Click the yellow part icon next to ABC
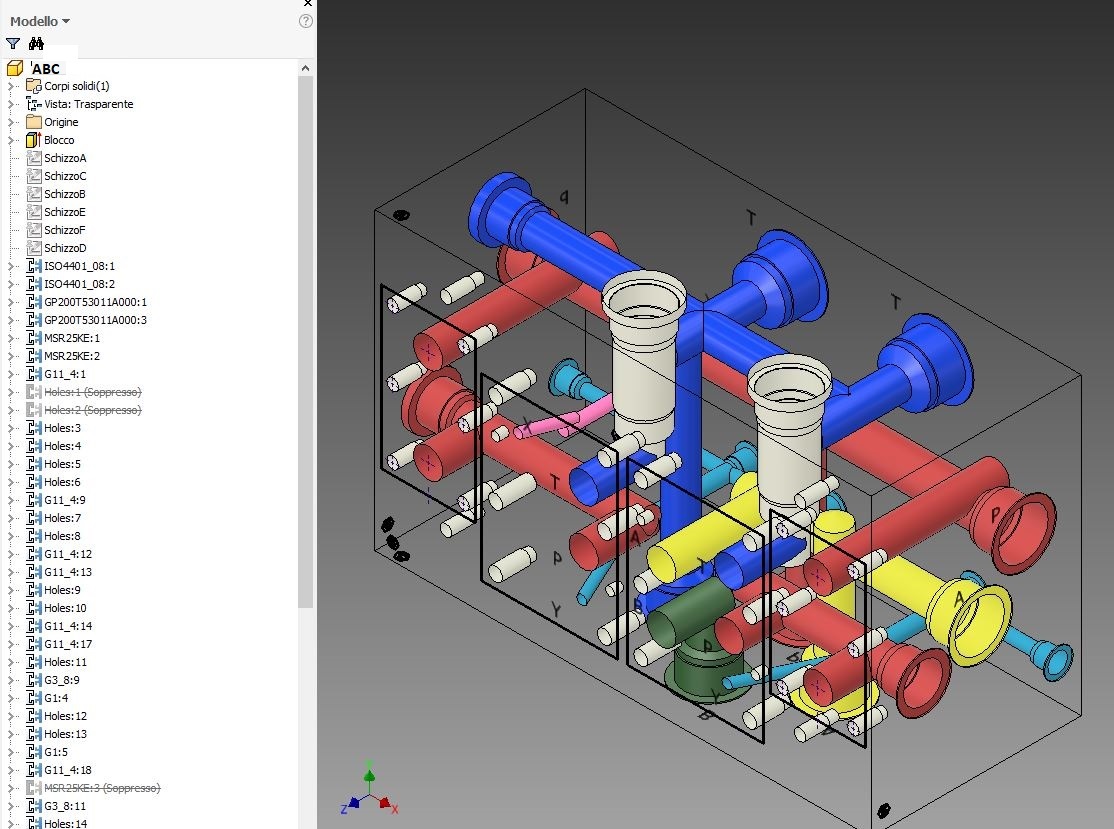The width and height of the screenshot is (1114, 829). coord(16,67)
